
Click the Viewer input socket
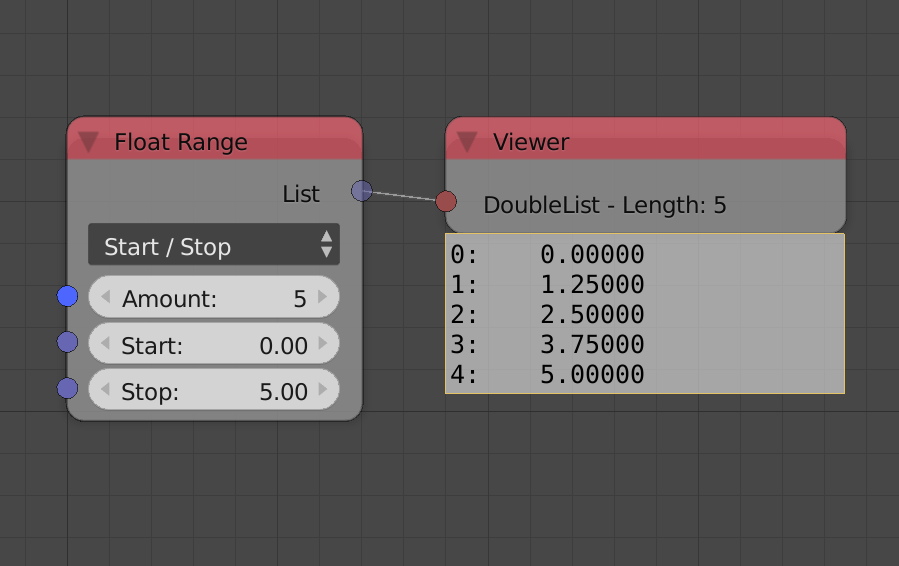pos(446,202)
